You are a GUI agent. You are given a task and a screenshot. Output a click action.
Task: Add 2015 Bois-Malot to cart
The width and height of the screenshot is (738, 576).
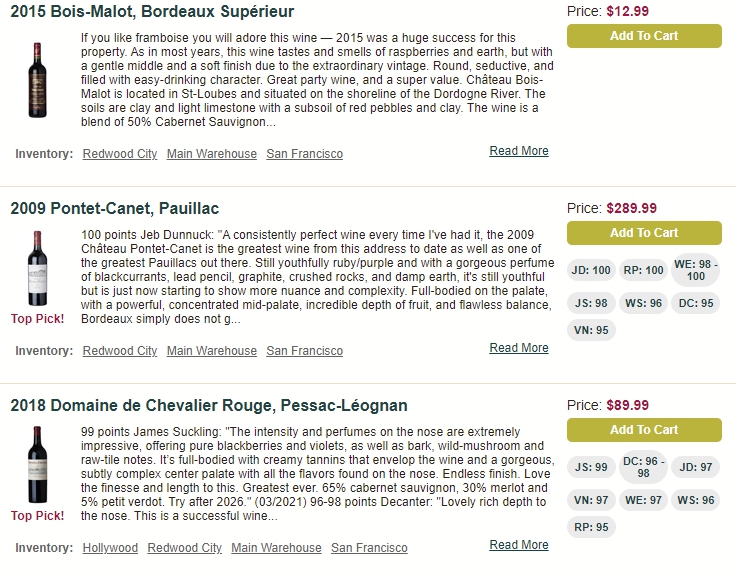coord(644,36)
